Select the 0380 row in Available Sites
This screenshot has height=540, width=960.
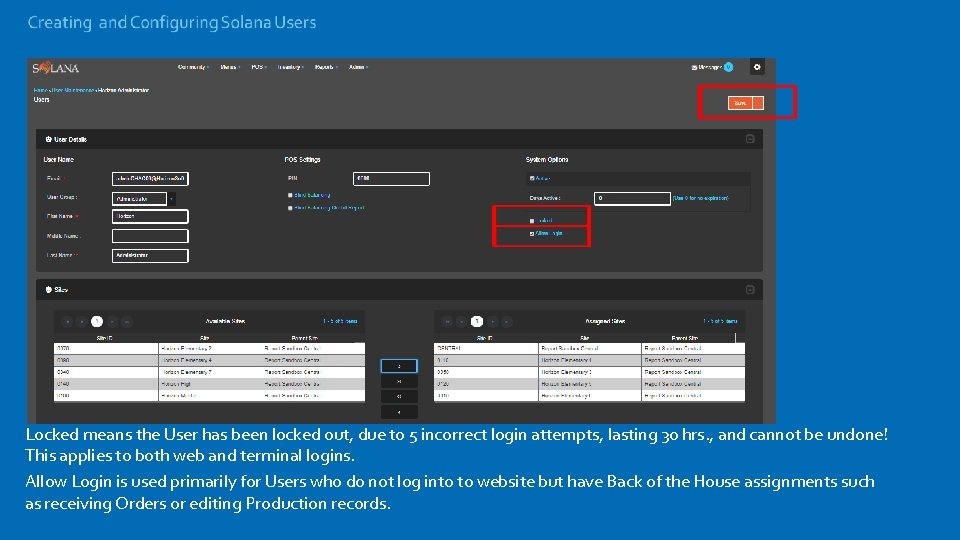(x=209, y=361)
